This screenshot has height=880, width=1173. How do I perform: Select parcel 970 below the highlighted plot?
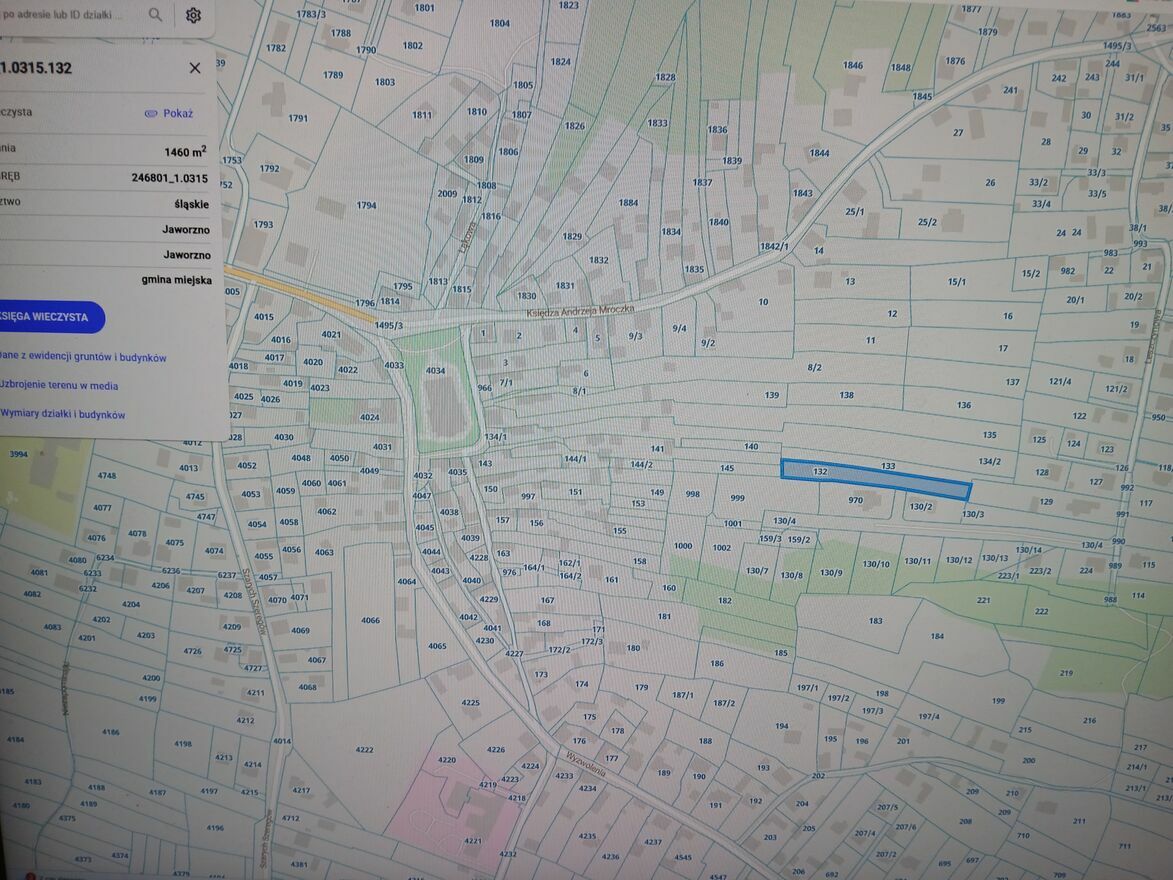(x=855, y=500)
